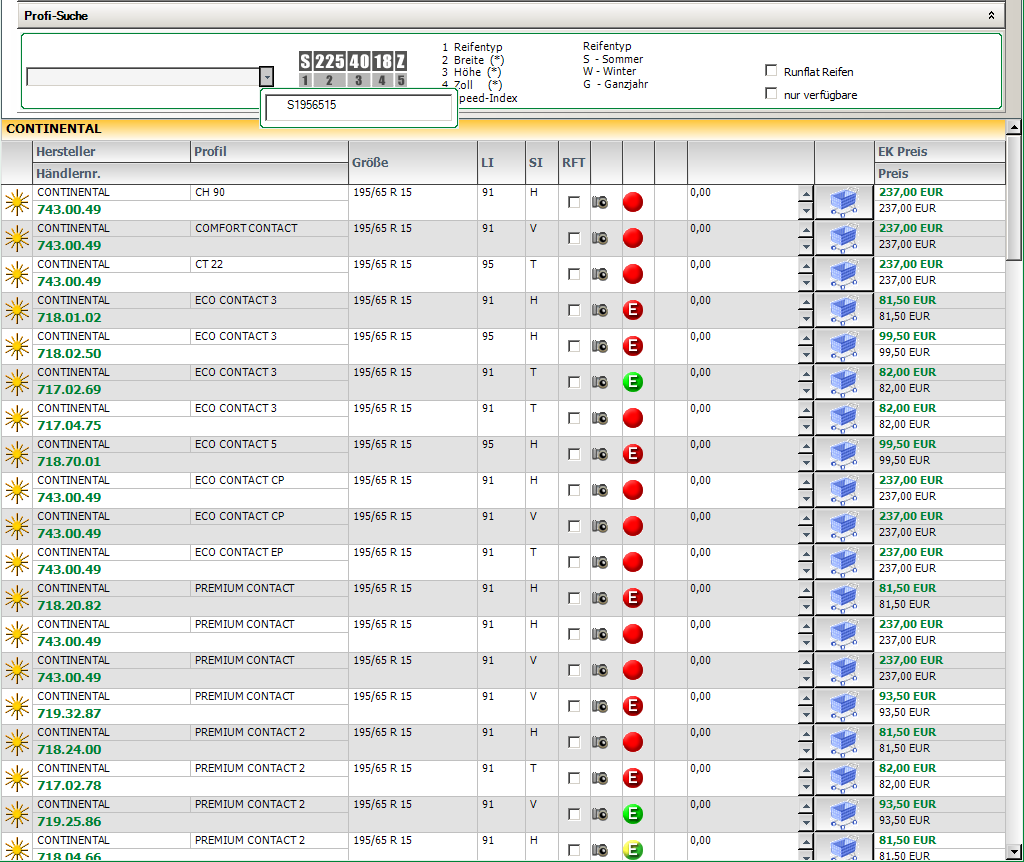
Task: Sort by Profil column header
Action: (269, 152)
